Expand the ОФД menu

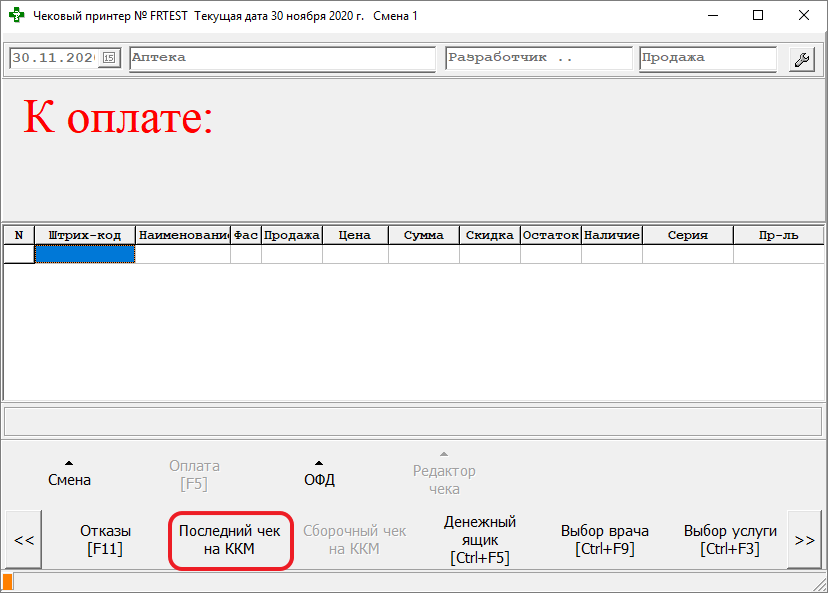[319, 473]
